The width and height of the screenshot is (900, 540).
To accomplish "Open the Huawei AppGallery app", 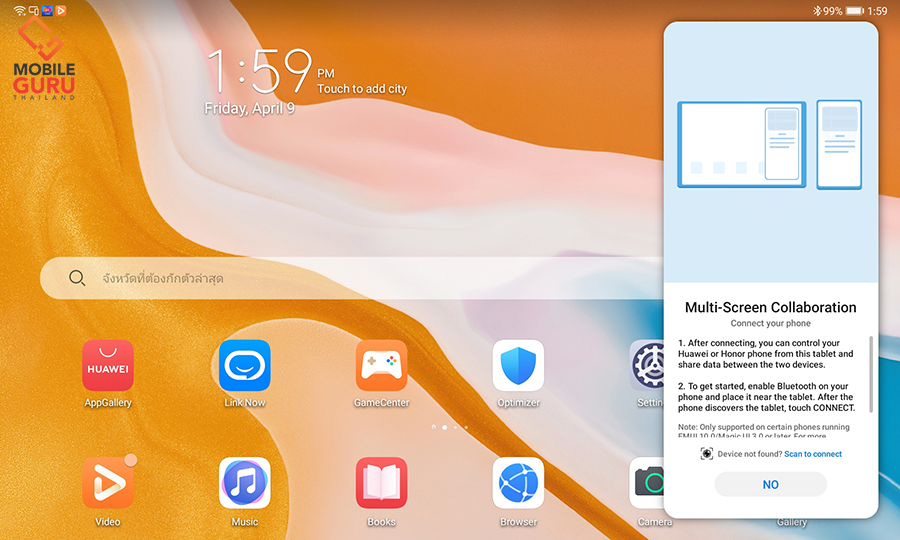I will [108, 366].
